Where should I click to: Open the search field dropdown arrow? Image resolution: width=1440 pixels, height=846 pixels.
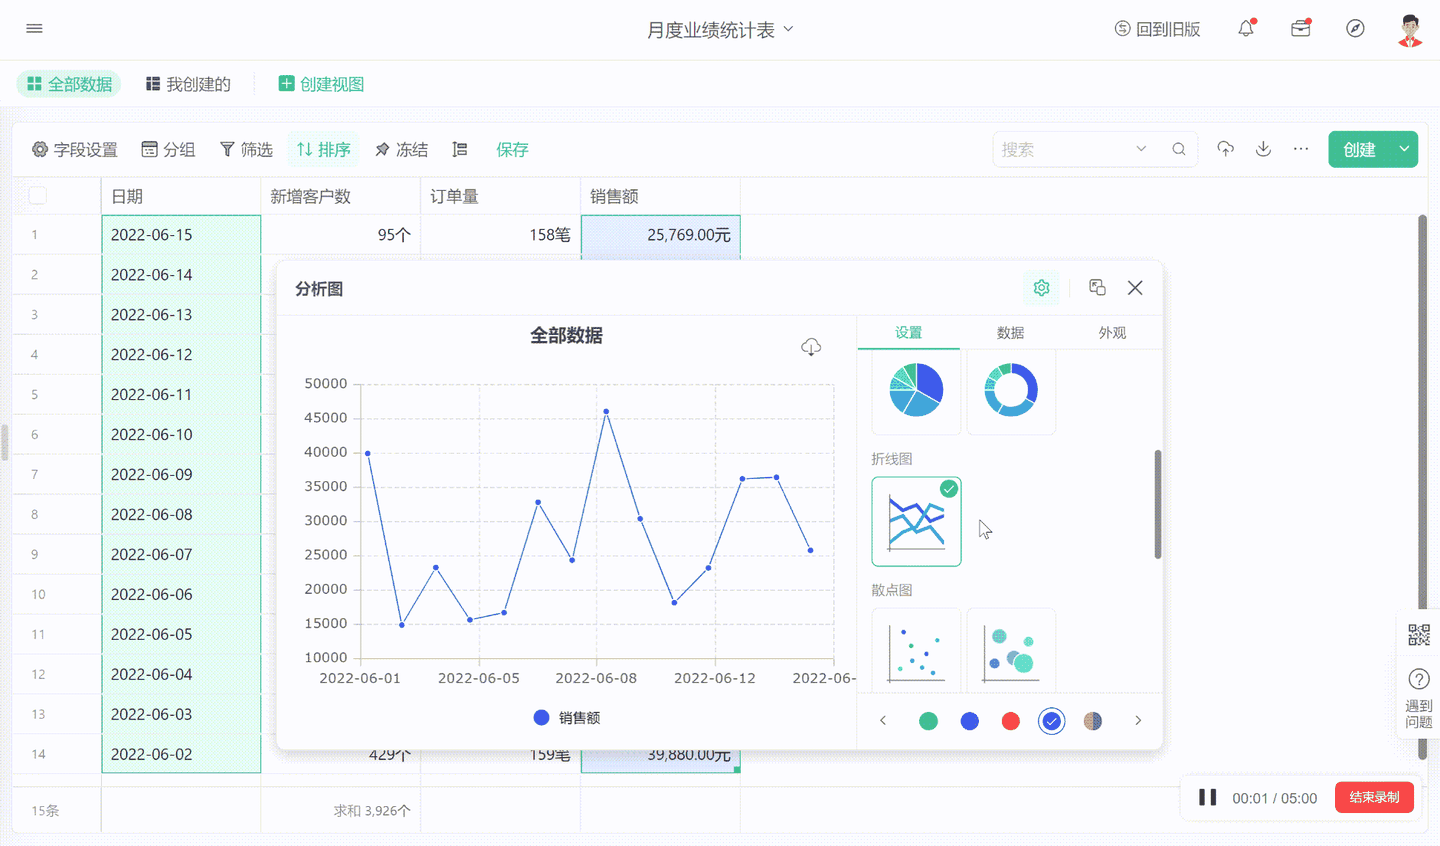pos(1141,149)
